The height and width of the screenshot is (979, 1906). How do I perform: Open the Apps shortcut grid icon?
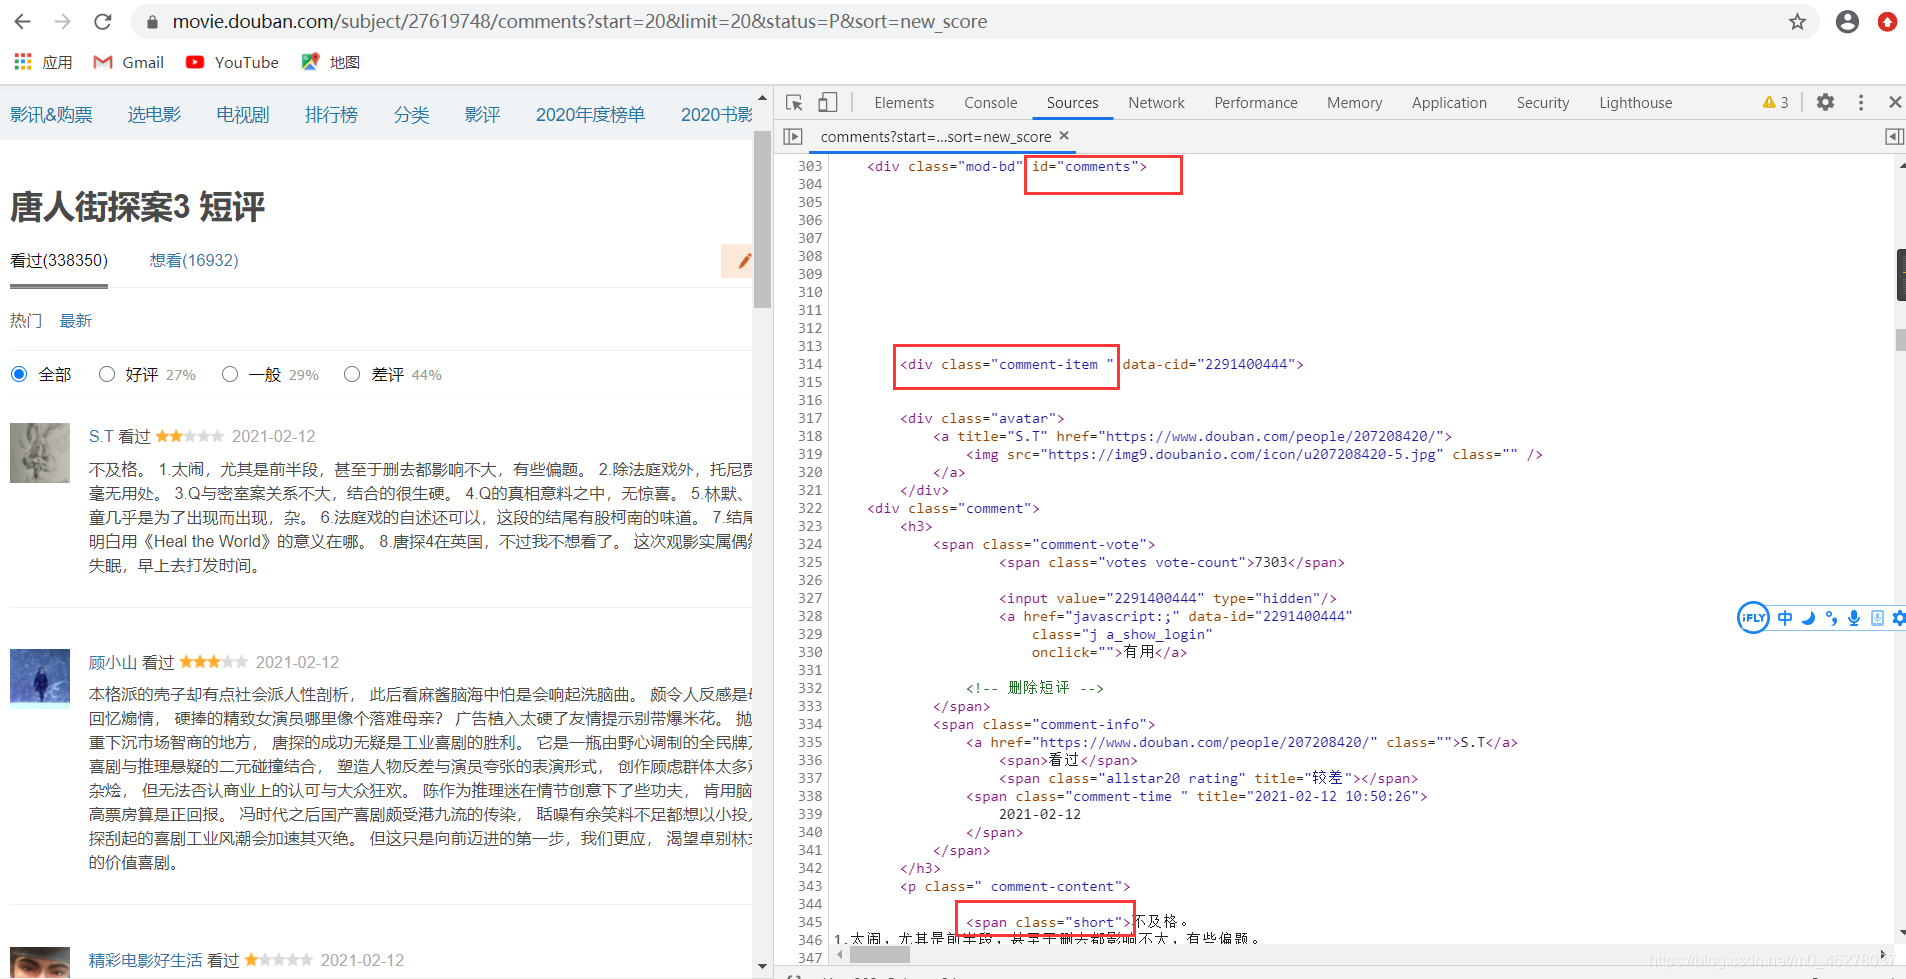point(22,62)
